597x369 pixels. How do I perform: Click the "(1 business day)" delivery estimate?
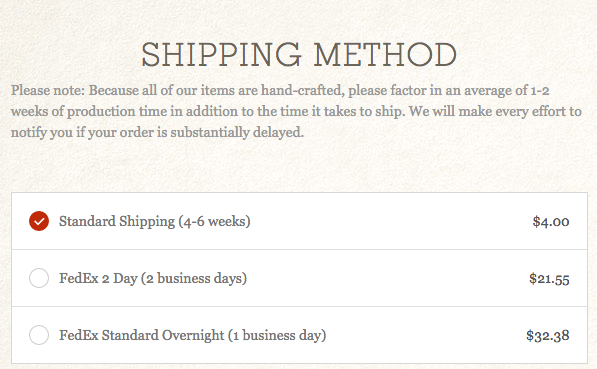click(x=277, y=335)
